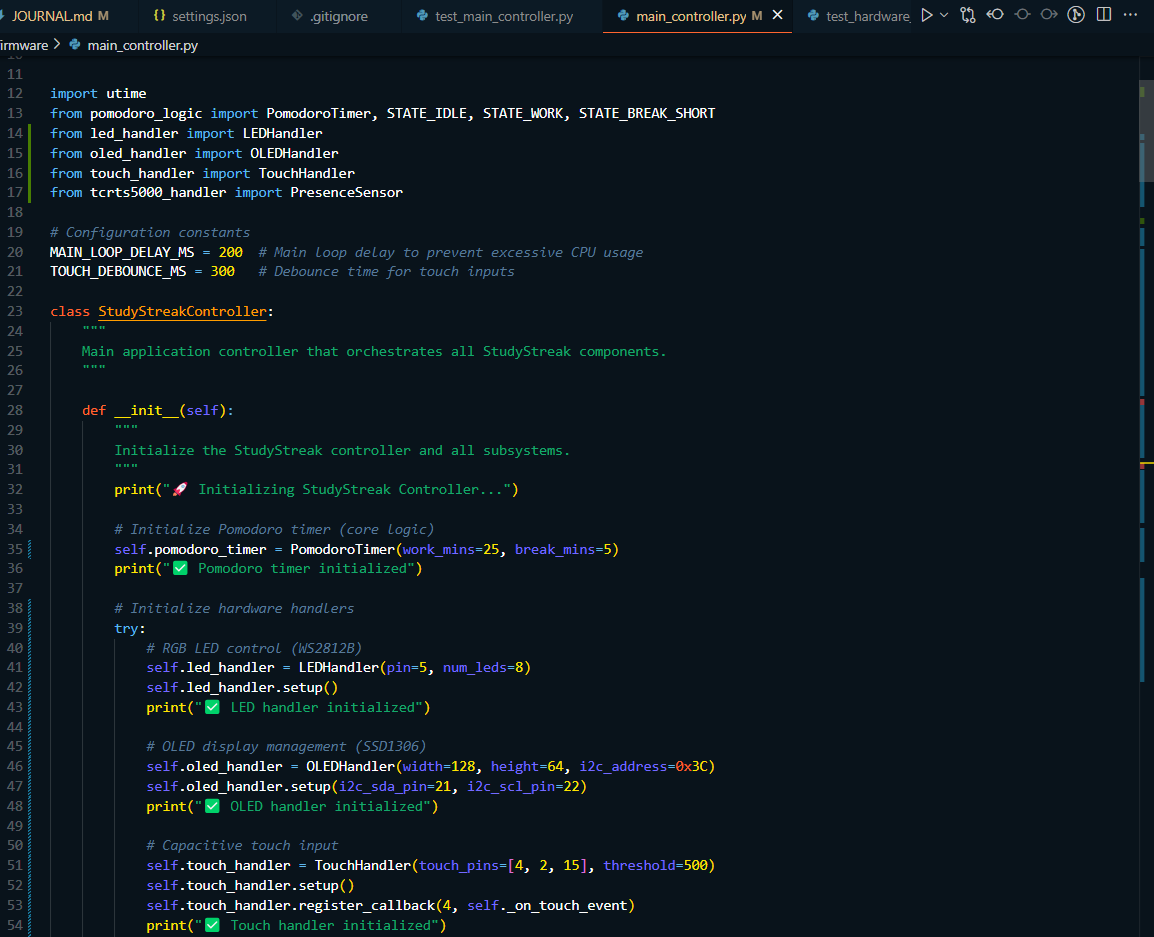The image size is (1154, 937).
Task: Switch to the JOURNAL.md tab
Action: (52, 15)
